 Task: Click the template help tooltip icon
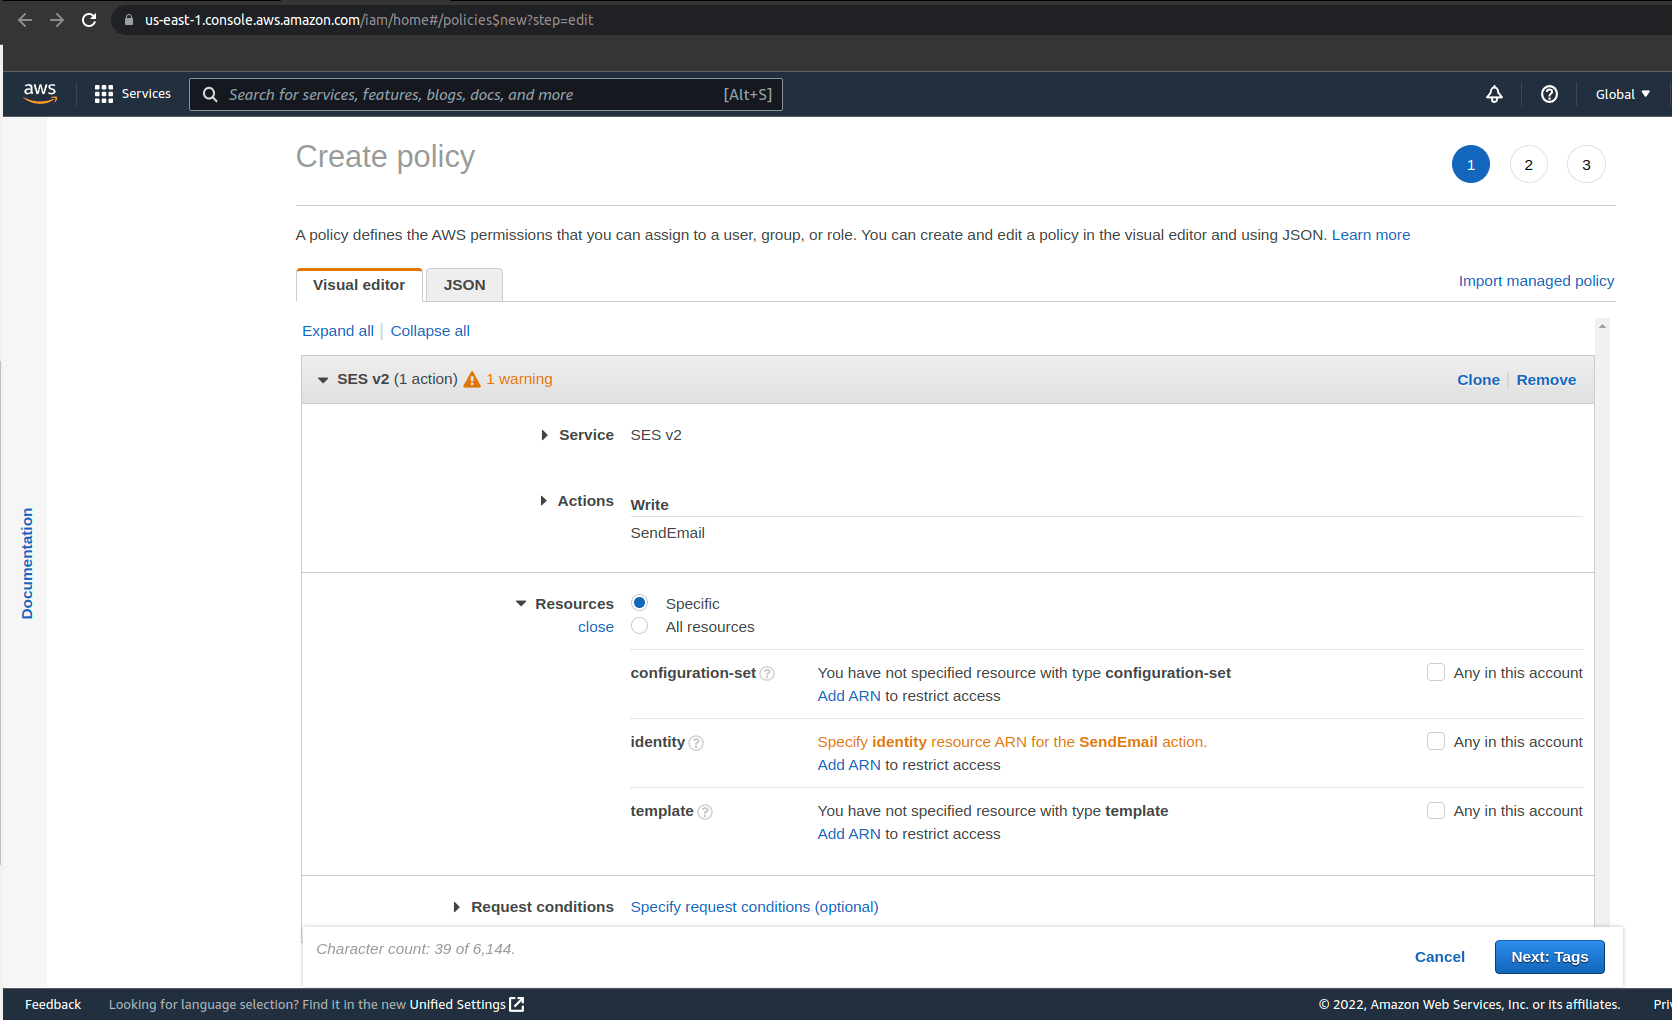tap(704, 811)
